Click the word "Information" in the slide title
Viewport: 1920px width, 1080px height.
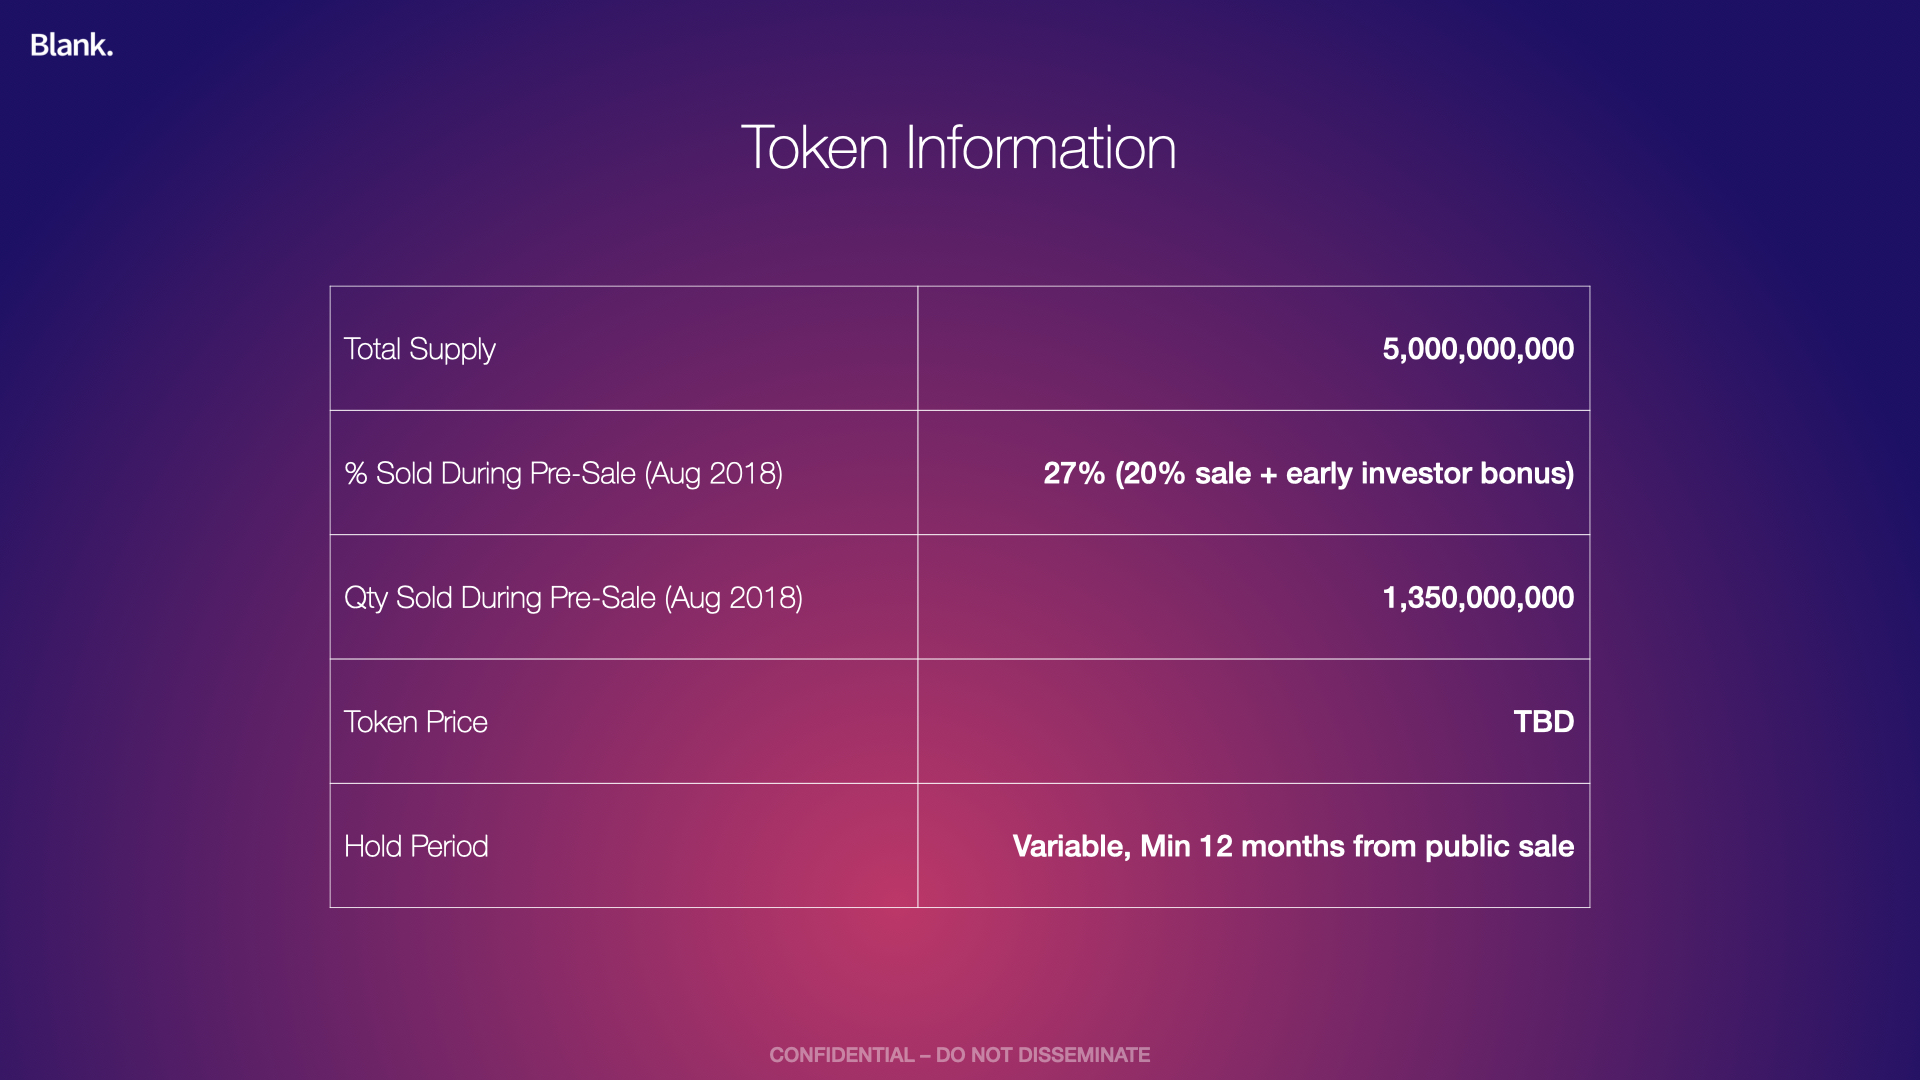point(1040,148)
